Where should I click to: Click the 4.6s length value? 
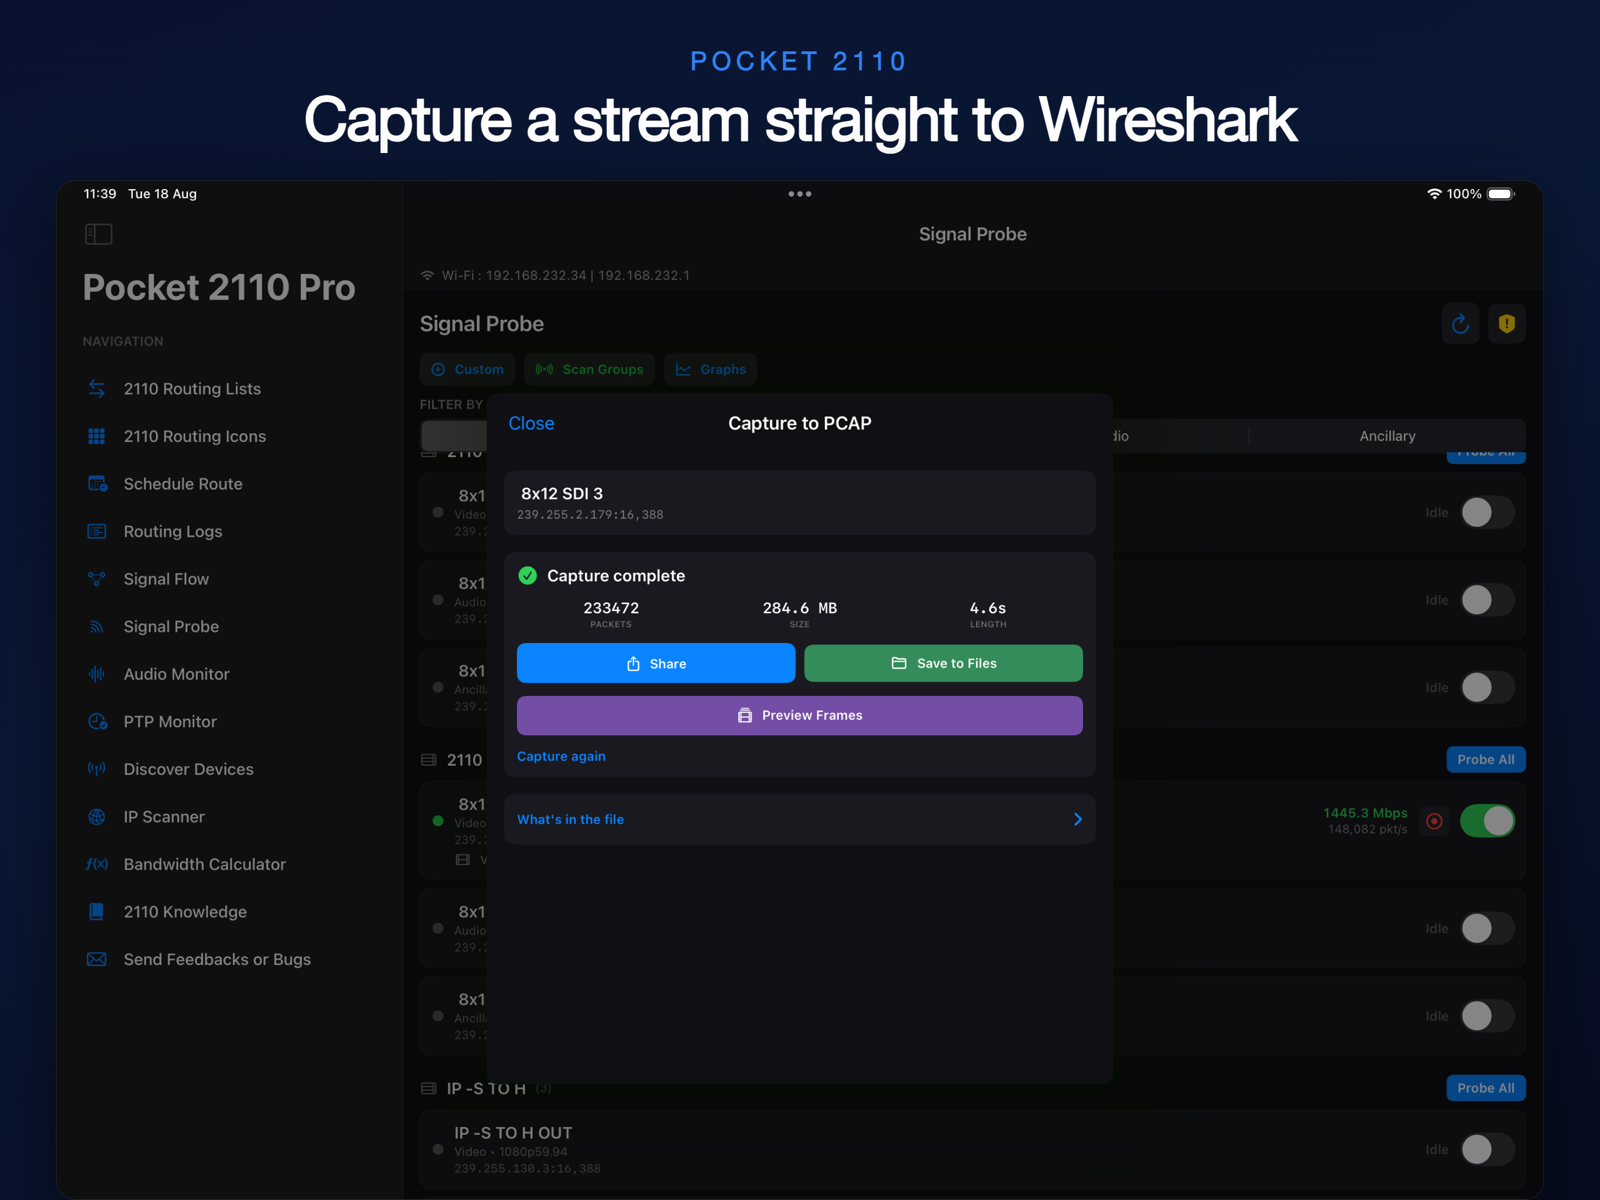coord(988,608)
